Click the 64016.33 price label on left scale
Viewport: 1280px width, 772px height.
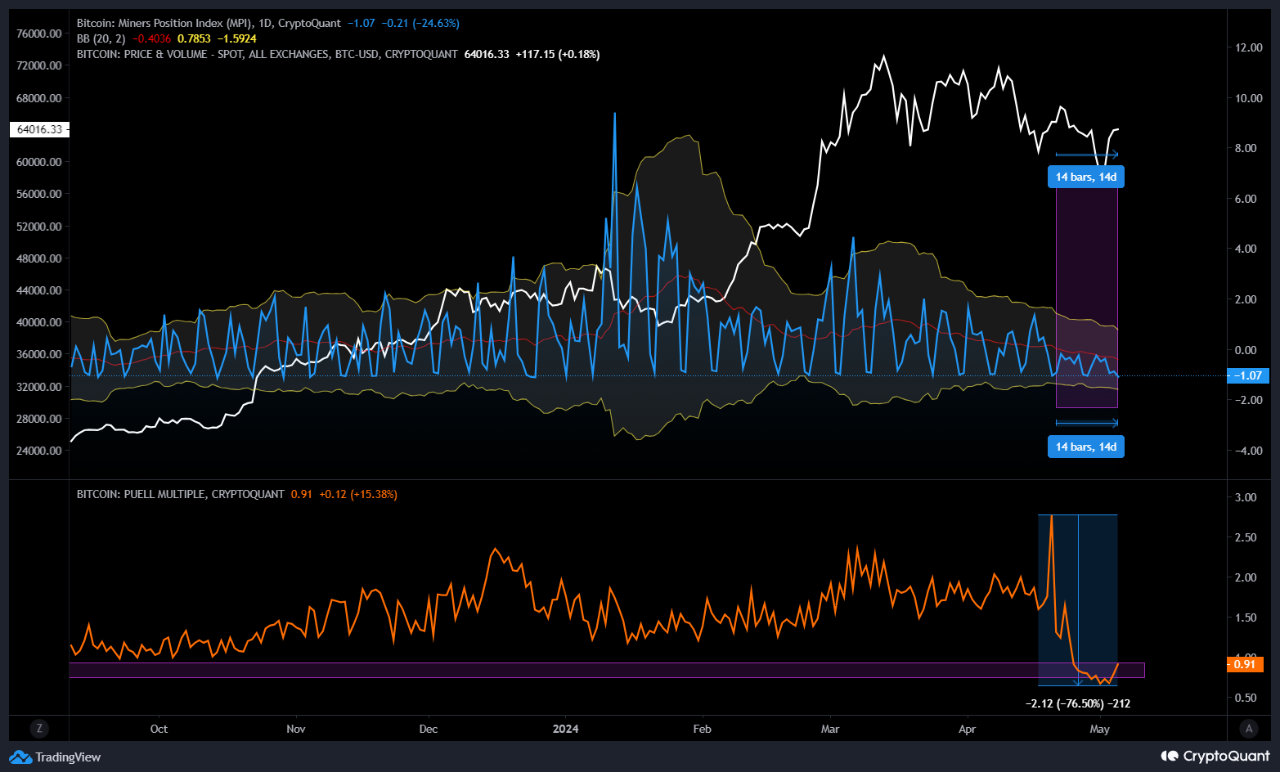39,129
